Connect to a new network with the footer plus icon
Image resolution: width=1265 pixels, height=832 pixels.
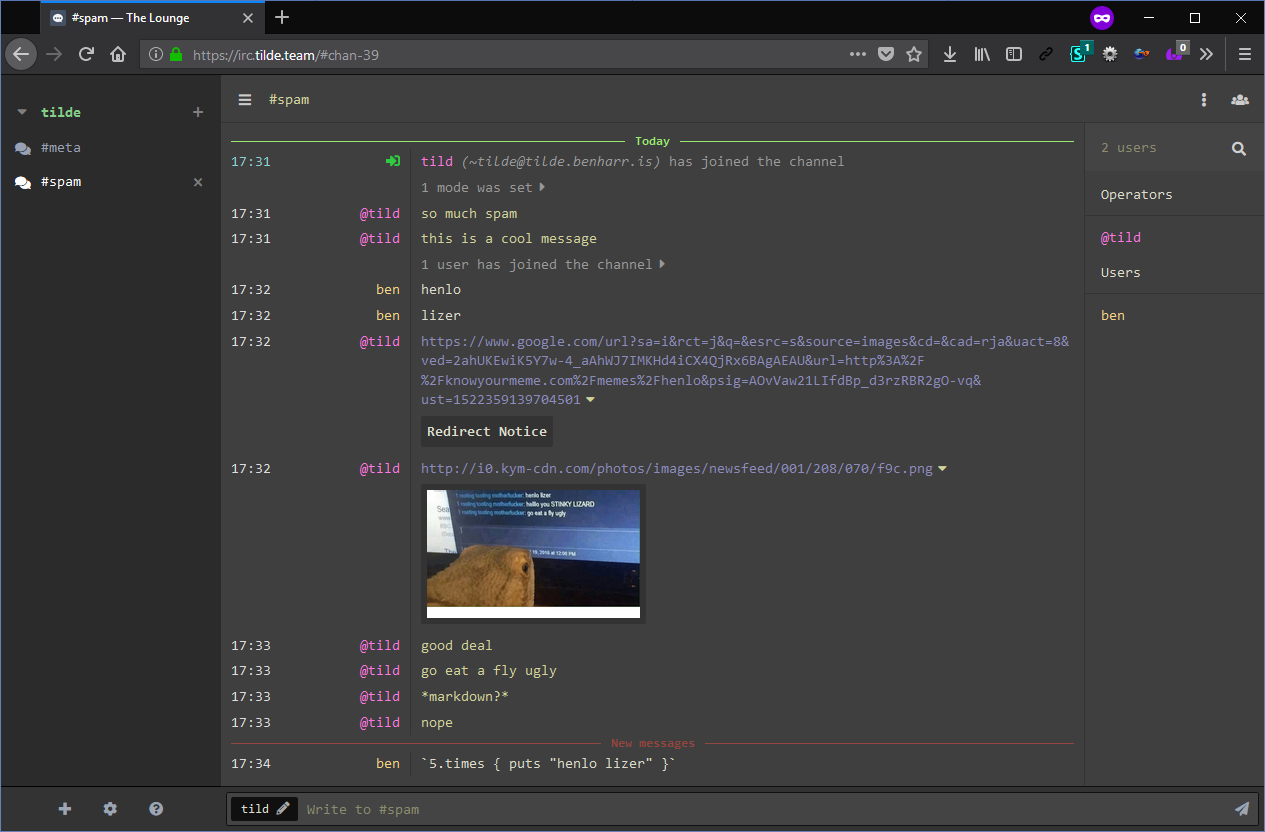(65, 809)
